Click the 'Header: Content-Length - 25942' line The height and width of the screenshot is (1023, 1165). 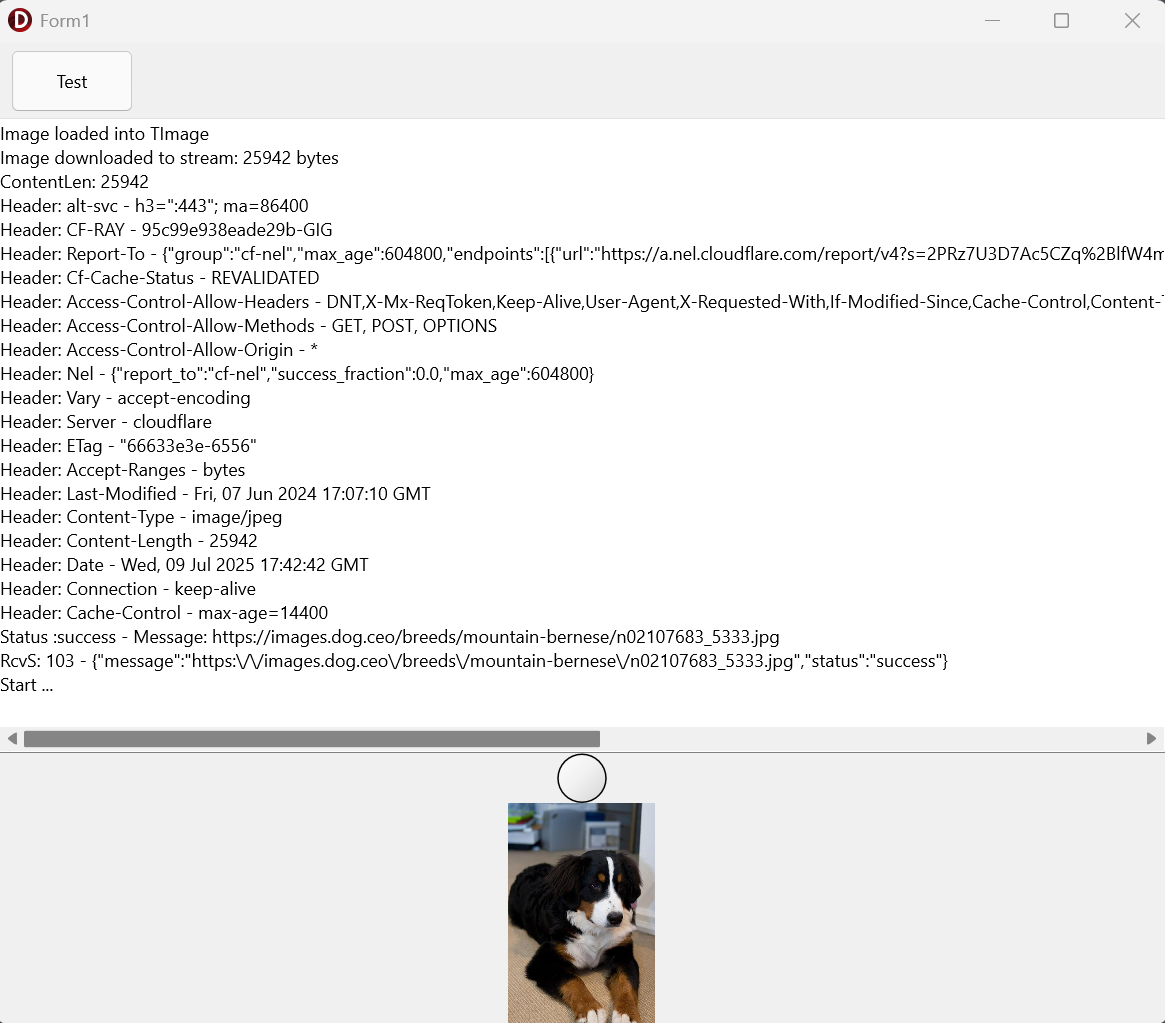[129, 541]
